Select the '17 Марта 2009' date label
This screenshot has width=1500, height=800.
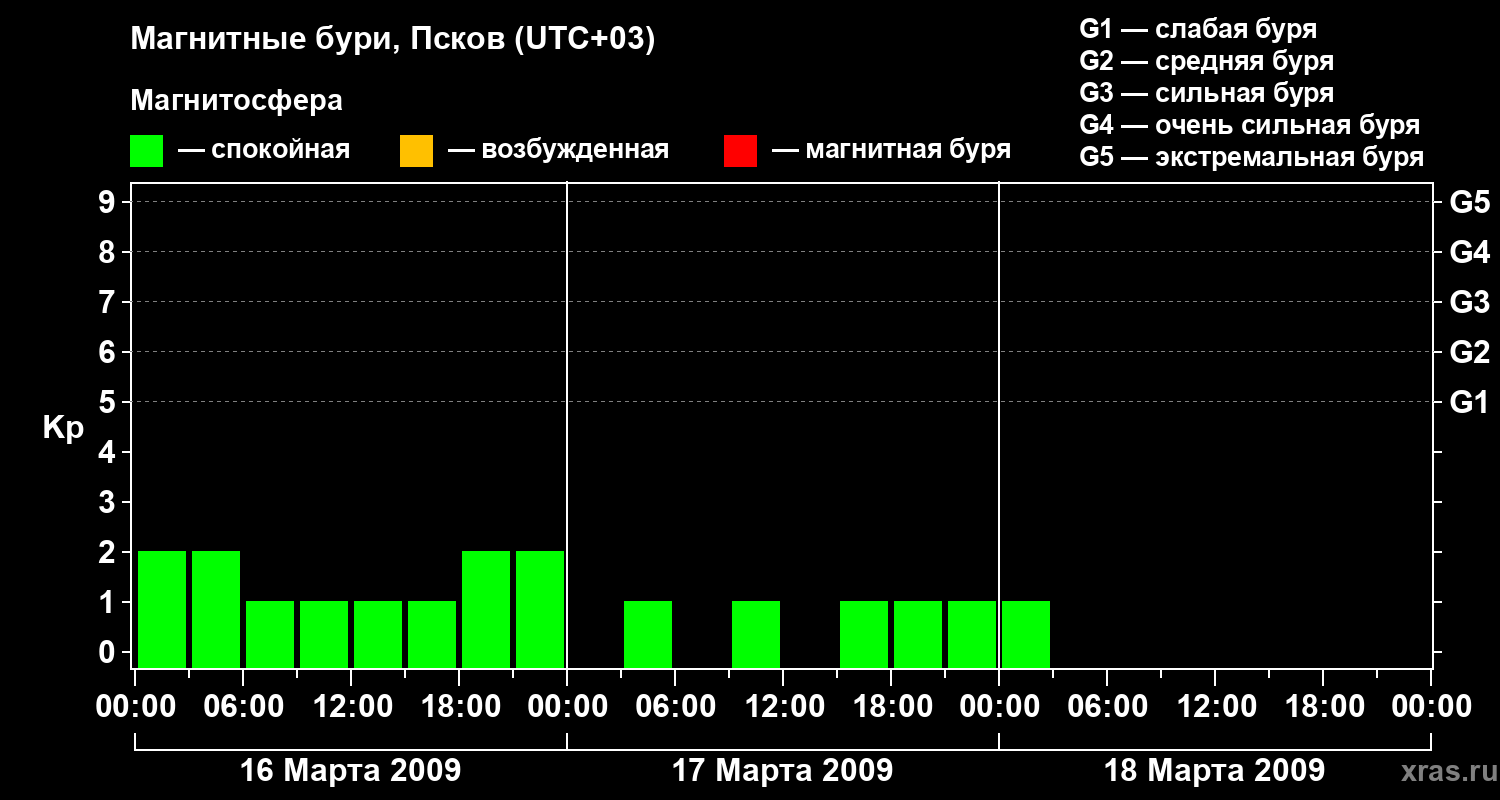[782, 771]
